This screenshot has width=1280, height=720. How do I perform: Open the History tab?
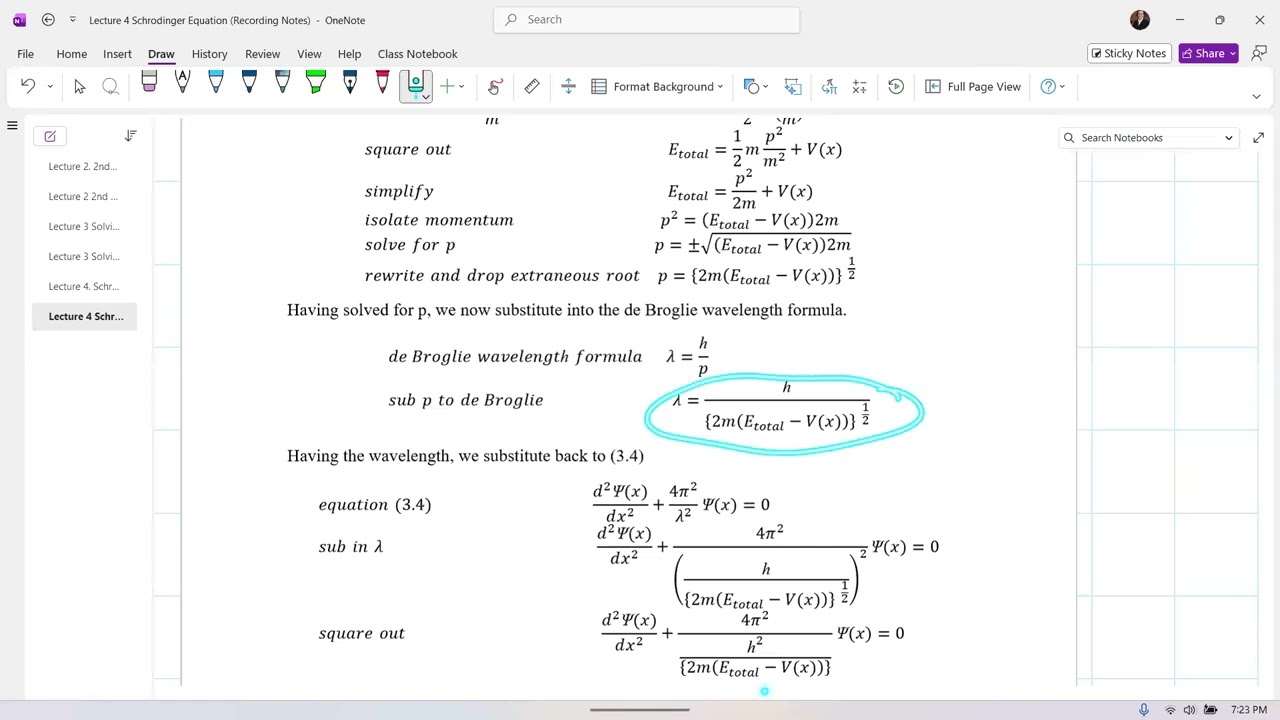tap(209, 54)
